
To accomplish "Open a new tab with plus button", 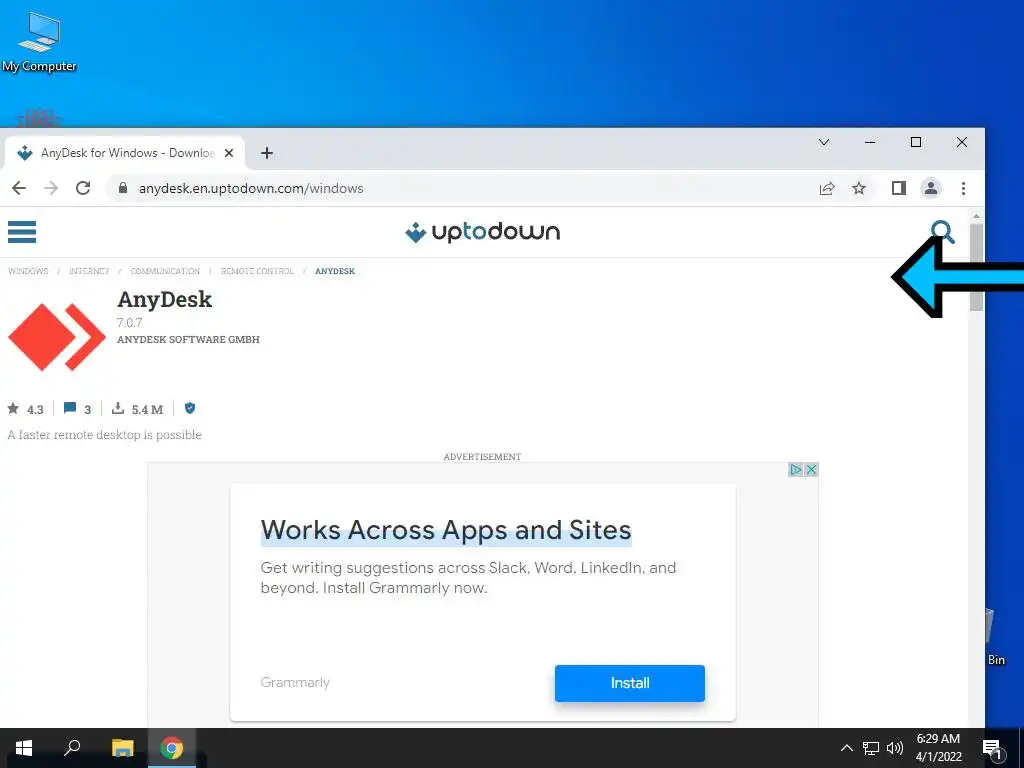I will click(x=266, y=153).
